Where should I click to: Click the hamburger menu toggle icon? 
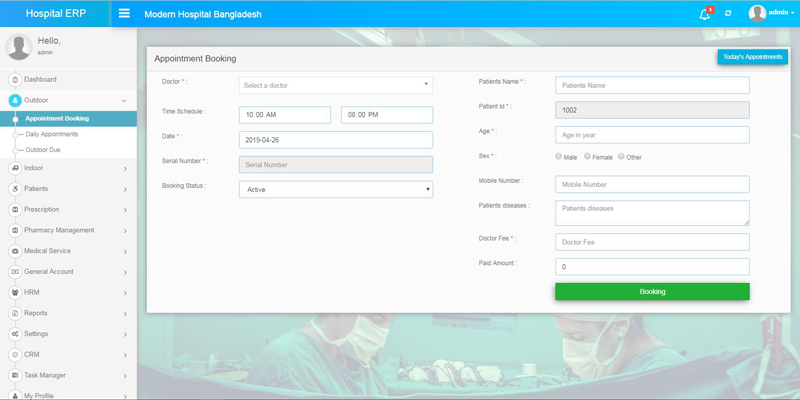(x=124, y=14)
